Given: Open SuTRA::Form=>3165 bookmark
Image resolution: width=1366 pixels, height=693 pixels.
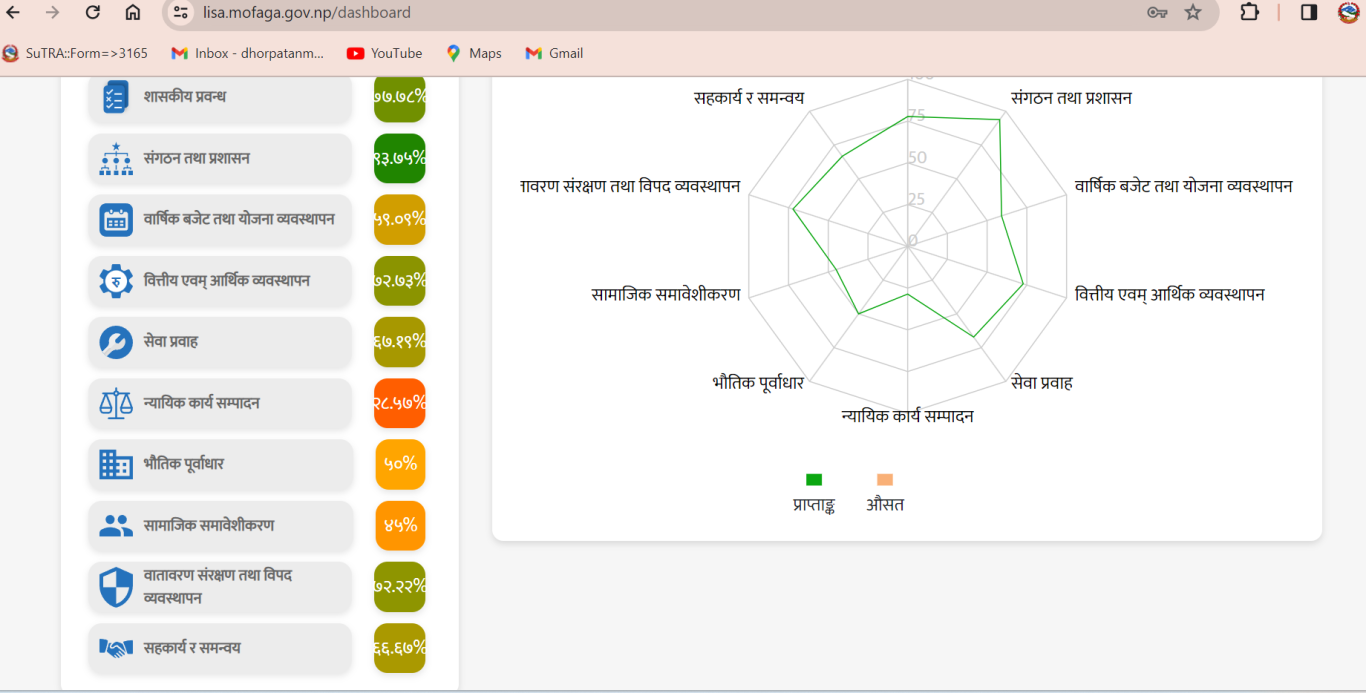Looking at the screenshot, I should click(x=75, y=53).
